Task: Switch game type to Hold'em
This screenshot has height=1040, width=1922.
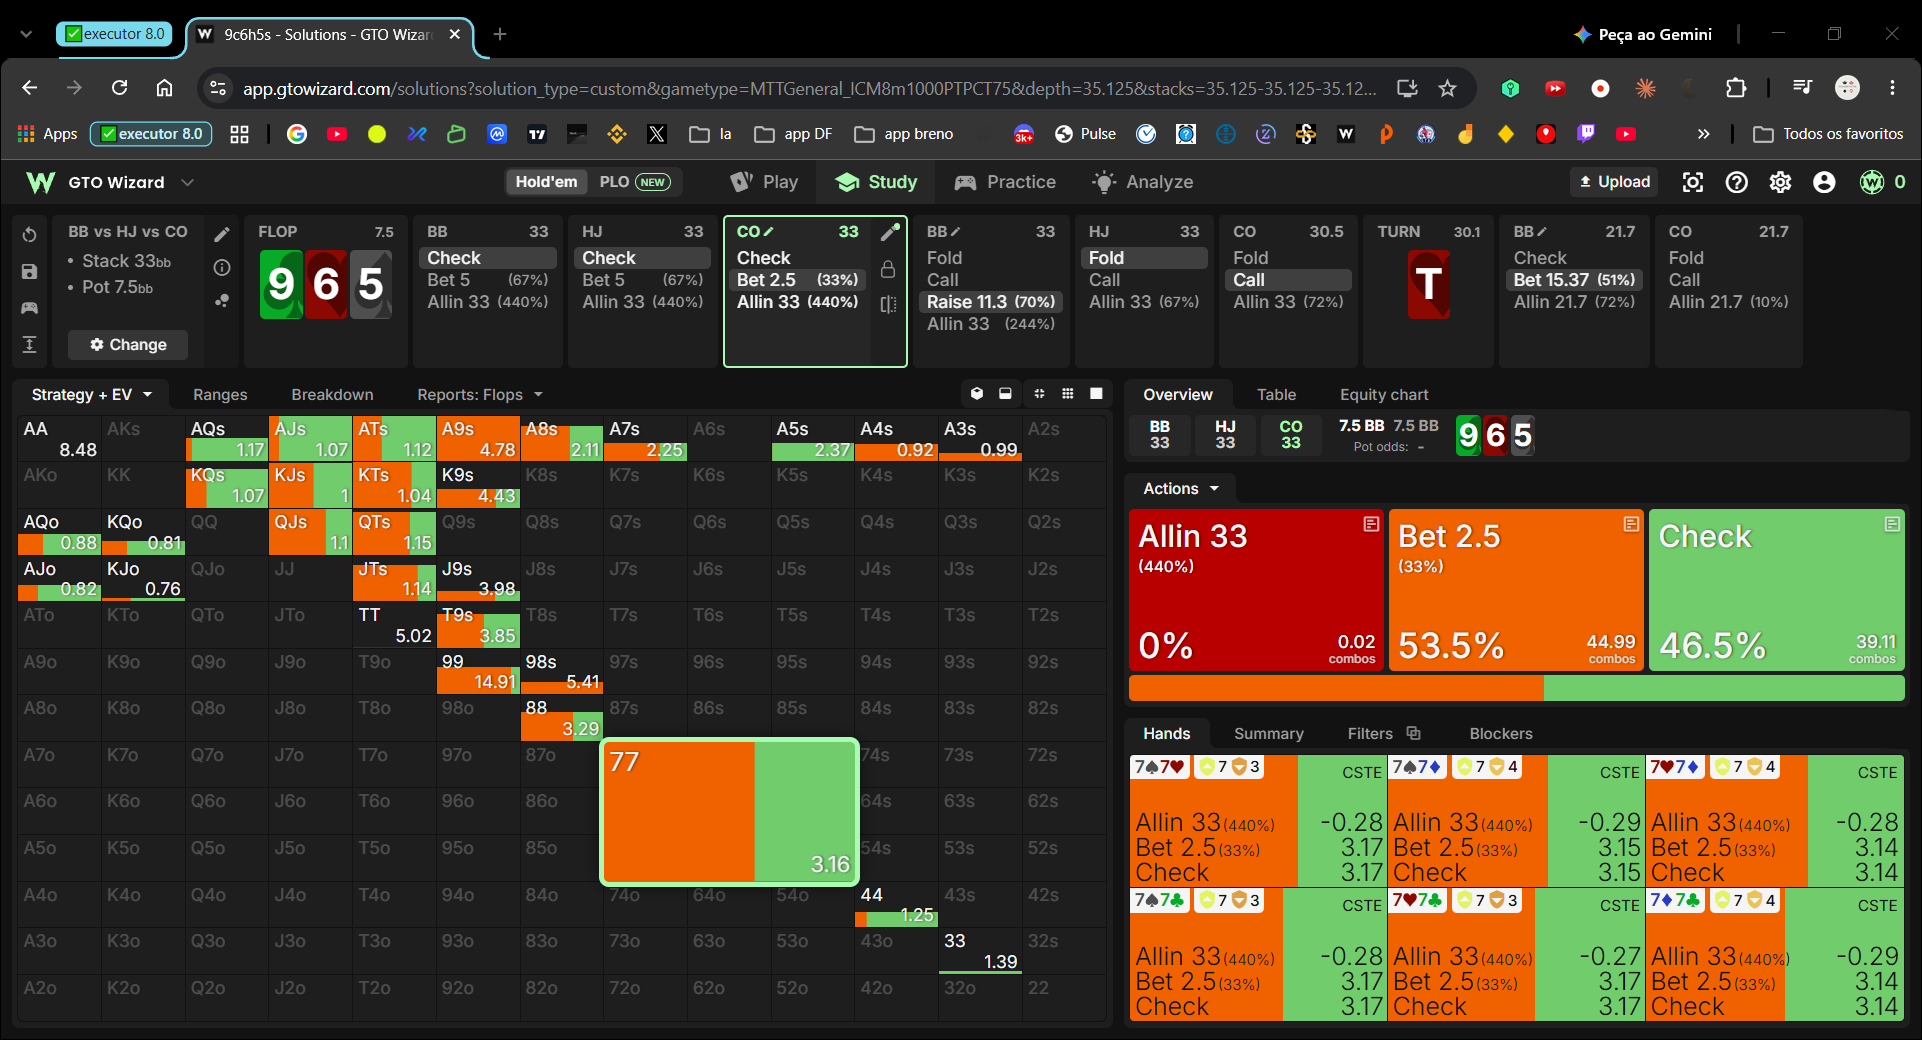Action: pos(546,182)
